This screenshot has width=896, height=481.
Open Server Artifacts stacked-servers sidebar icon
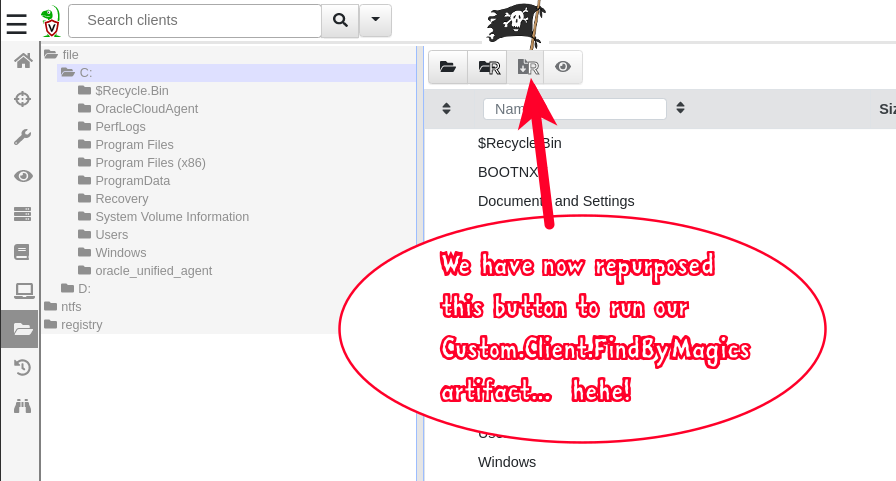(x=22, y=214)
